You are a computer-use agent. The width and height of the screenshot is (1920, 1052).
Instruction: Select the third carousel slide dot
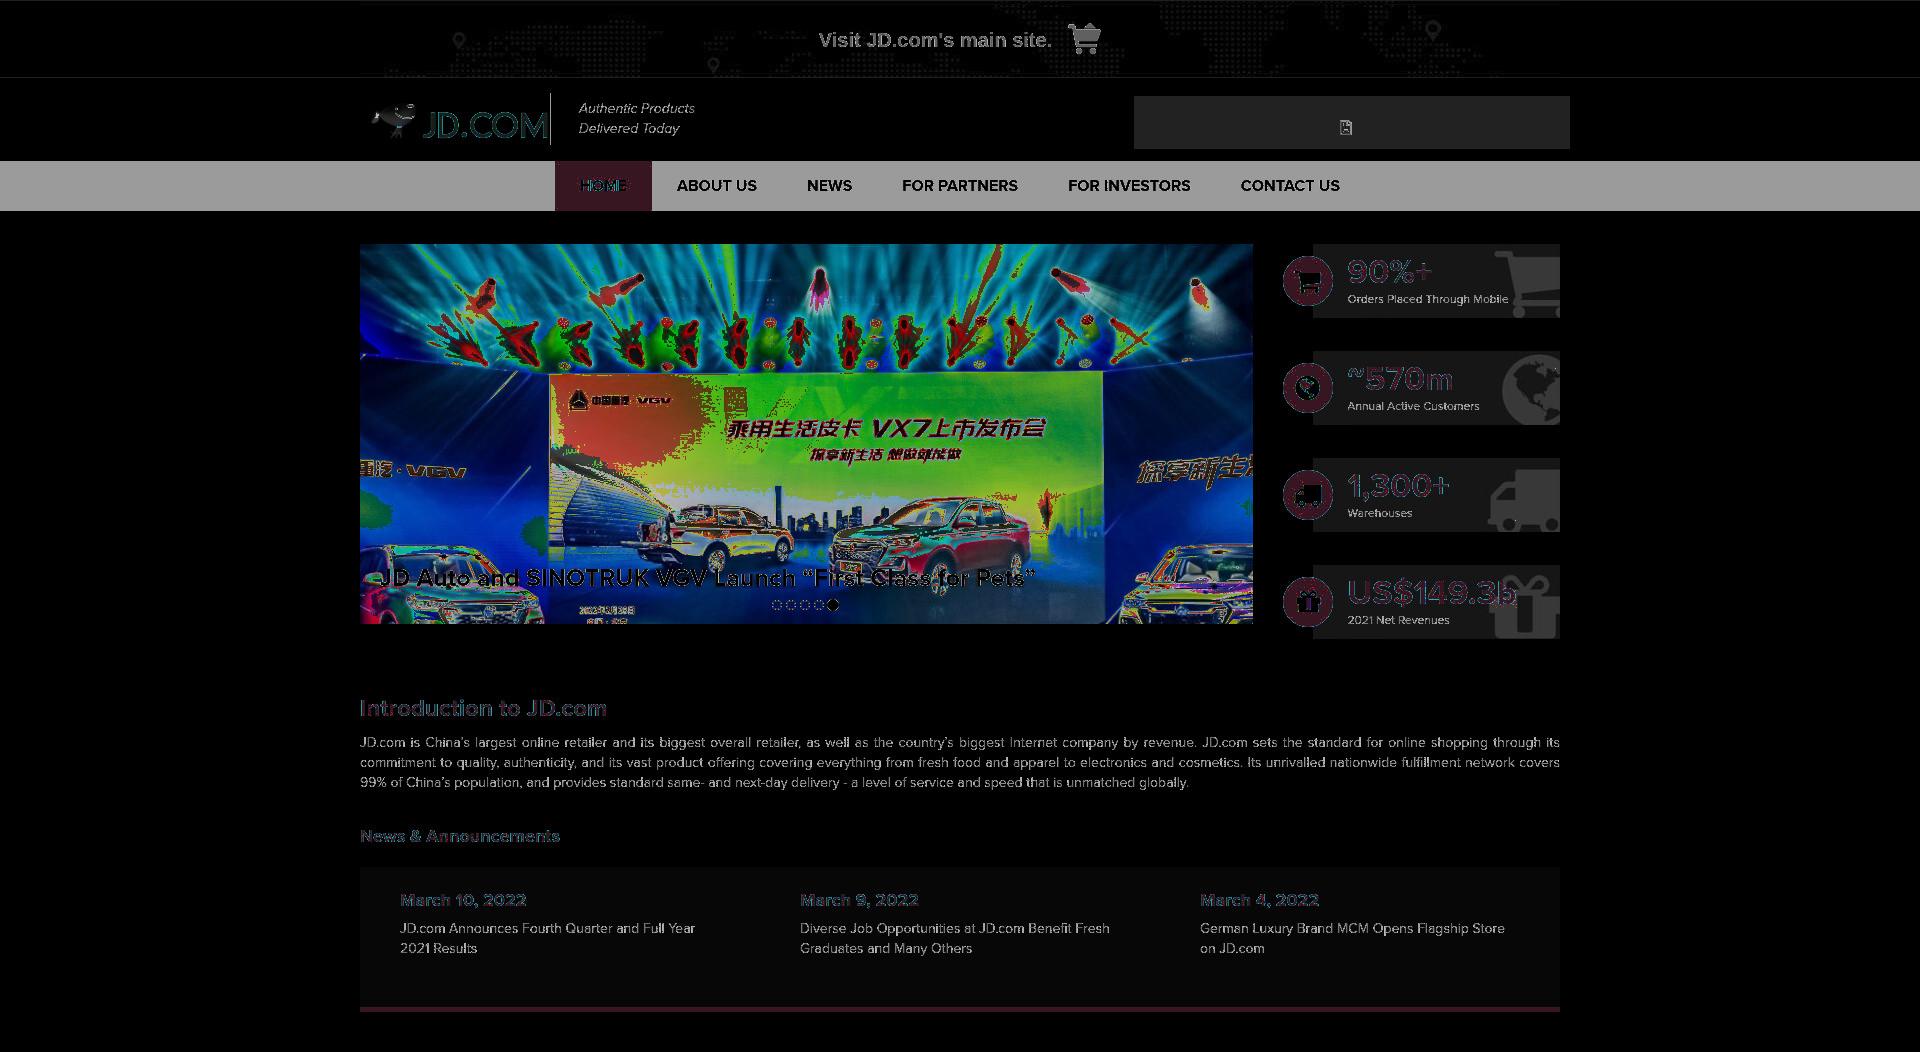point(805,605)
